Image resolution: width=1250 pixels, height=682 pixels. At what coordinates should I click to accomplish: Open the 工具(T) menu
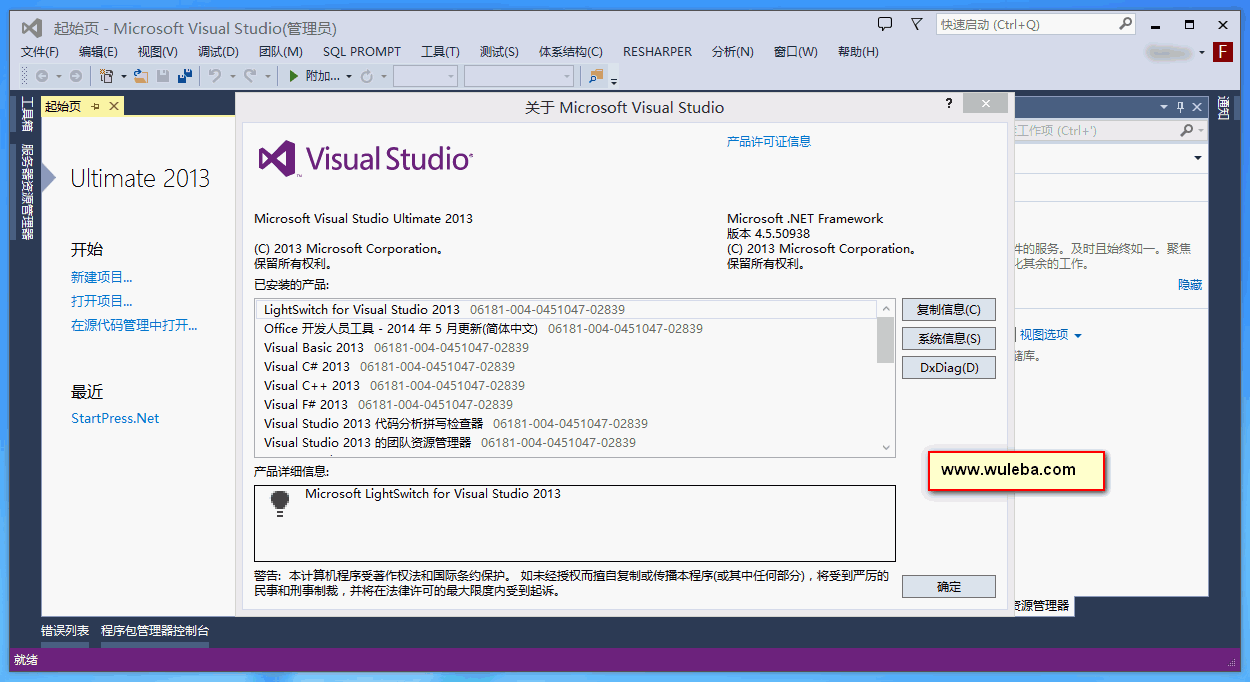point(440,52)
